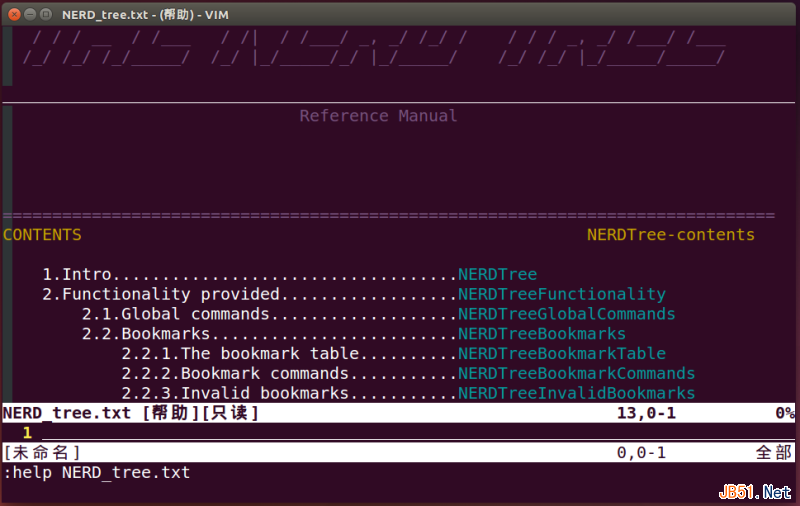
Task: Click '2.2.1.The bookmark table' entry
Action: (x=241, y=354)
